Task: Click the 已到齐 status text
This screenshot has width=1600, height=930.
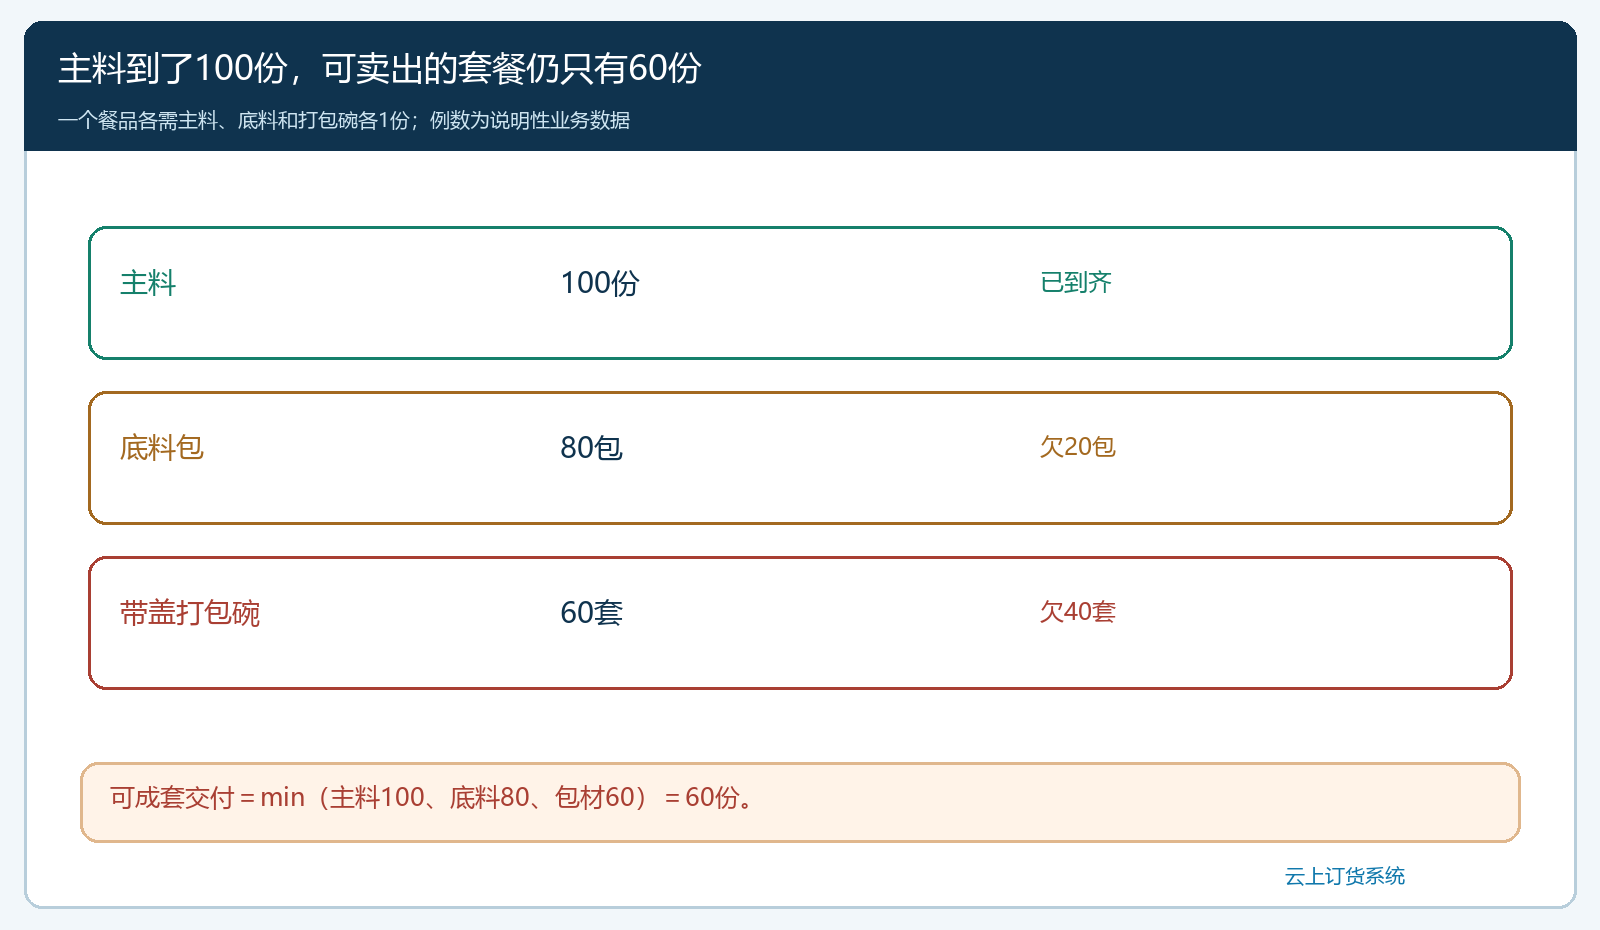Action: [1076, 282]
